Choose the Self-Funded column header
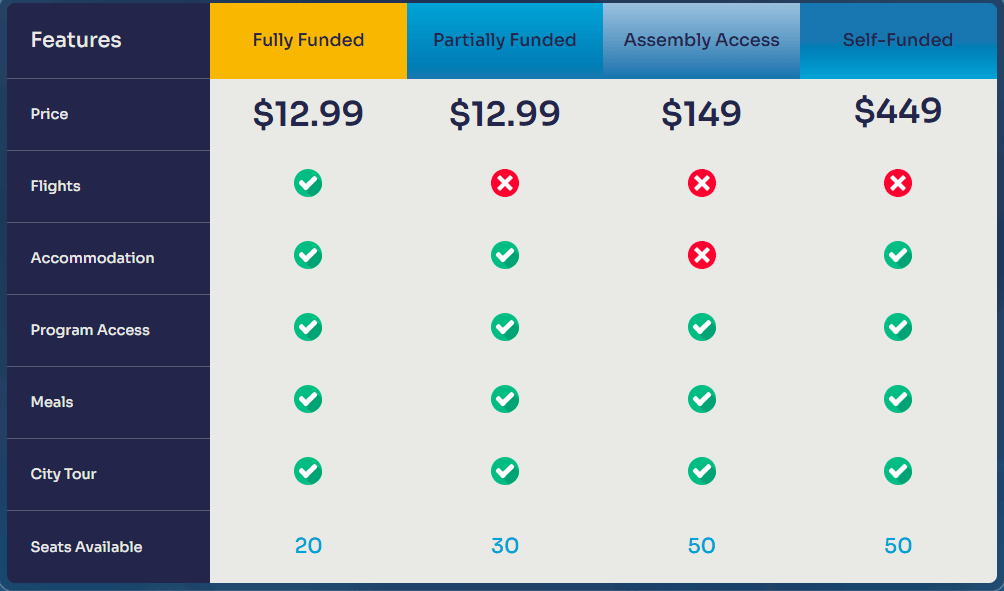This screenshot has height=591, width=1004. click(x=898, y=41)
